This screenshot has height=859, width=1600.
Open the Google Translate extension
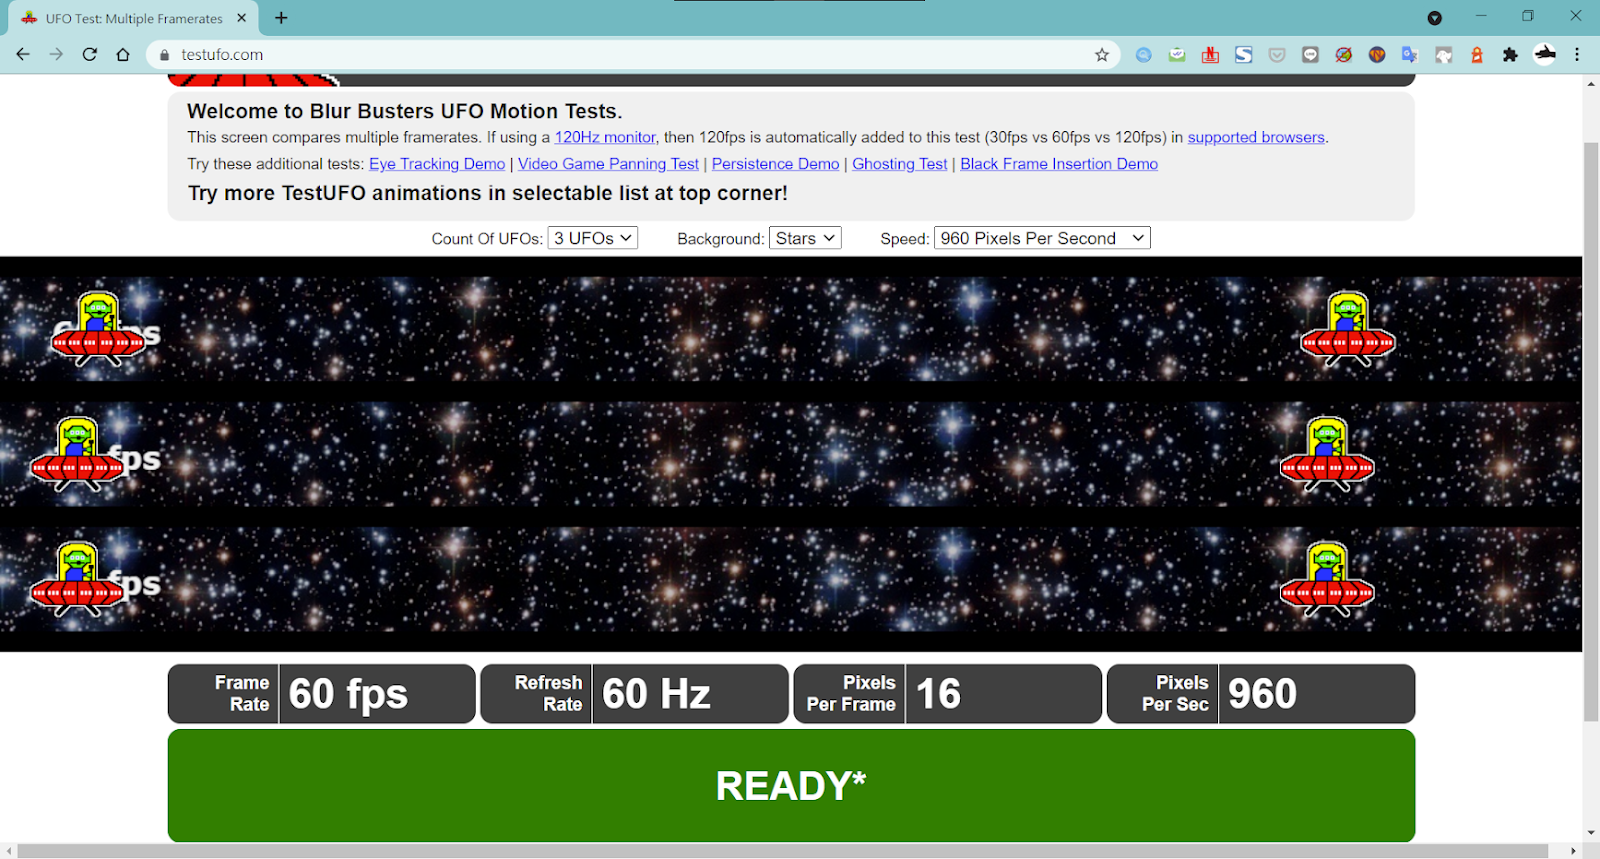1410,55
